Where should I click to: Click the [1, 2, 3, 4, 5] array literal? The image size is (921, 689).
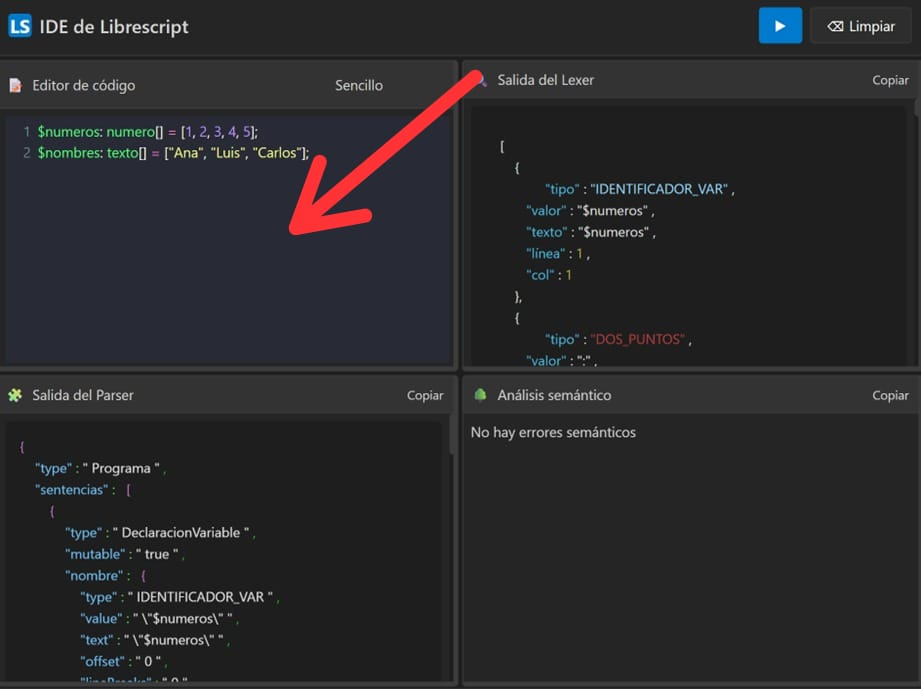click(217, 132)
